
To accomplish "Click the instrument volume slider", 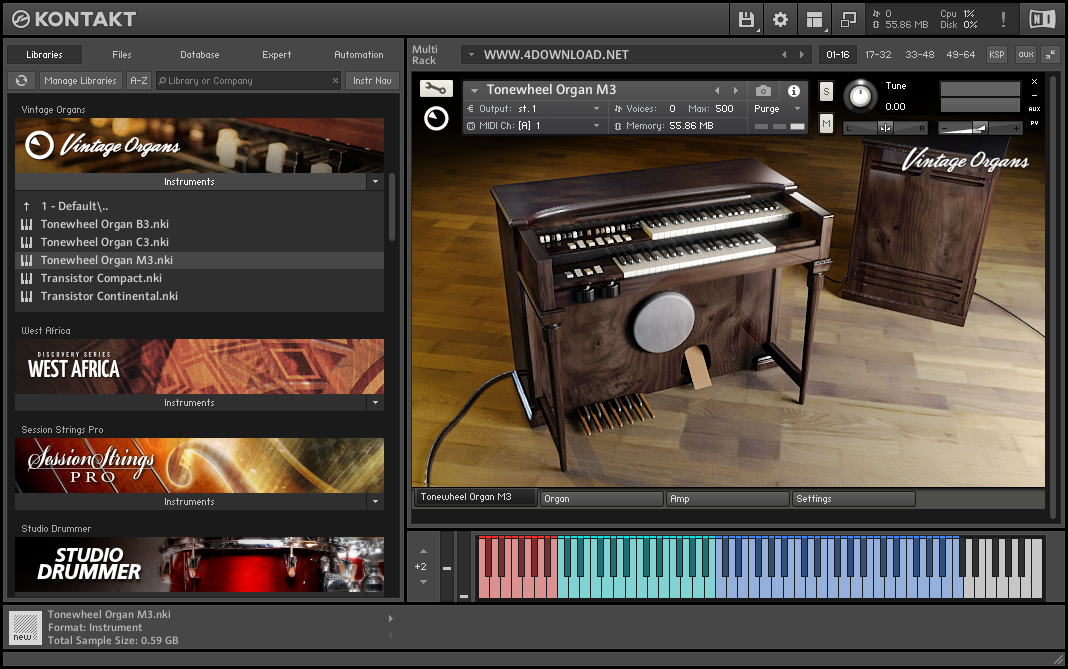I will (980, 128).
